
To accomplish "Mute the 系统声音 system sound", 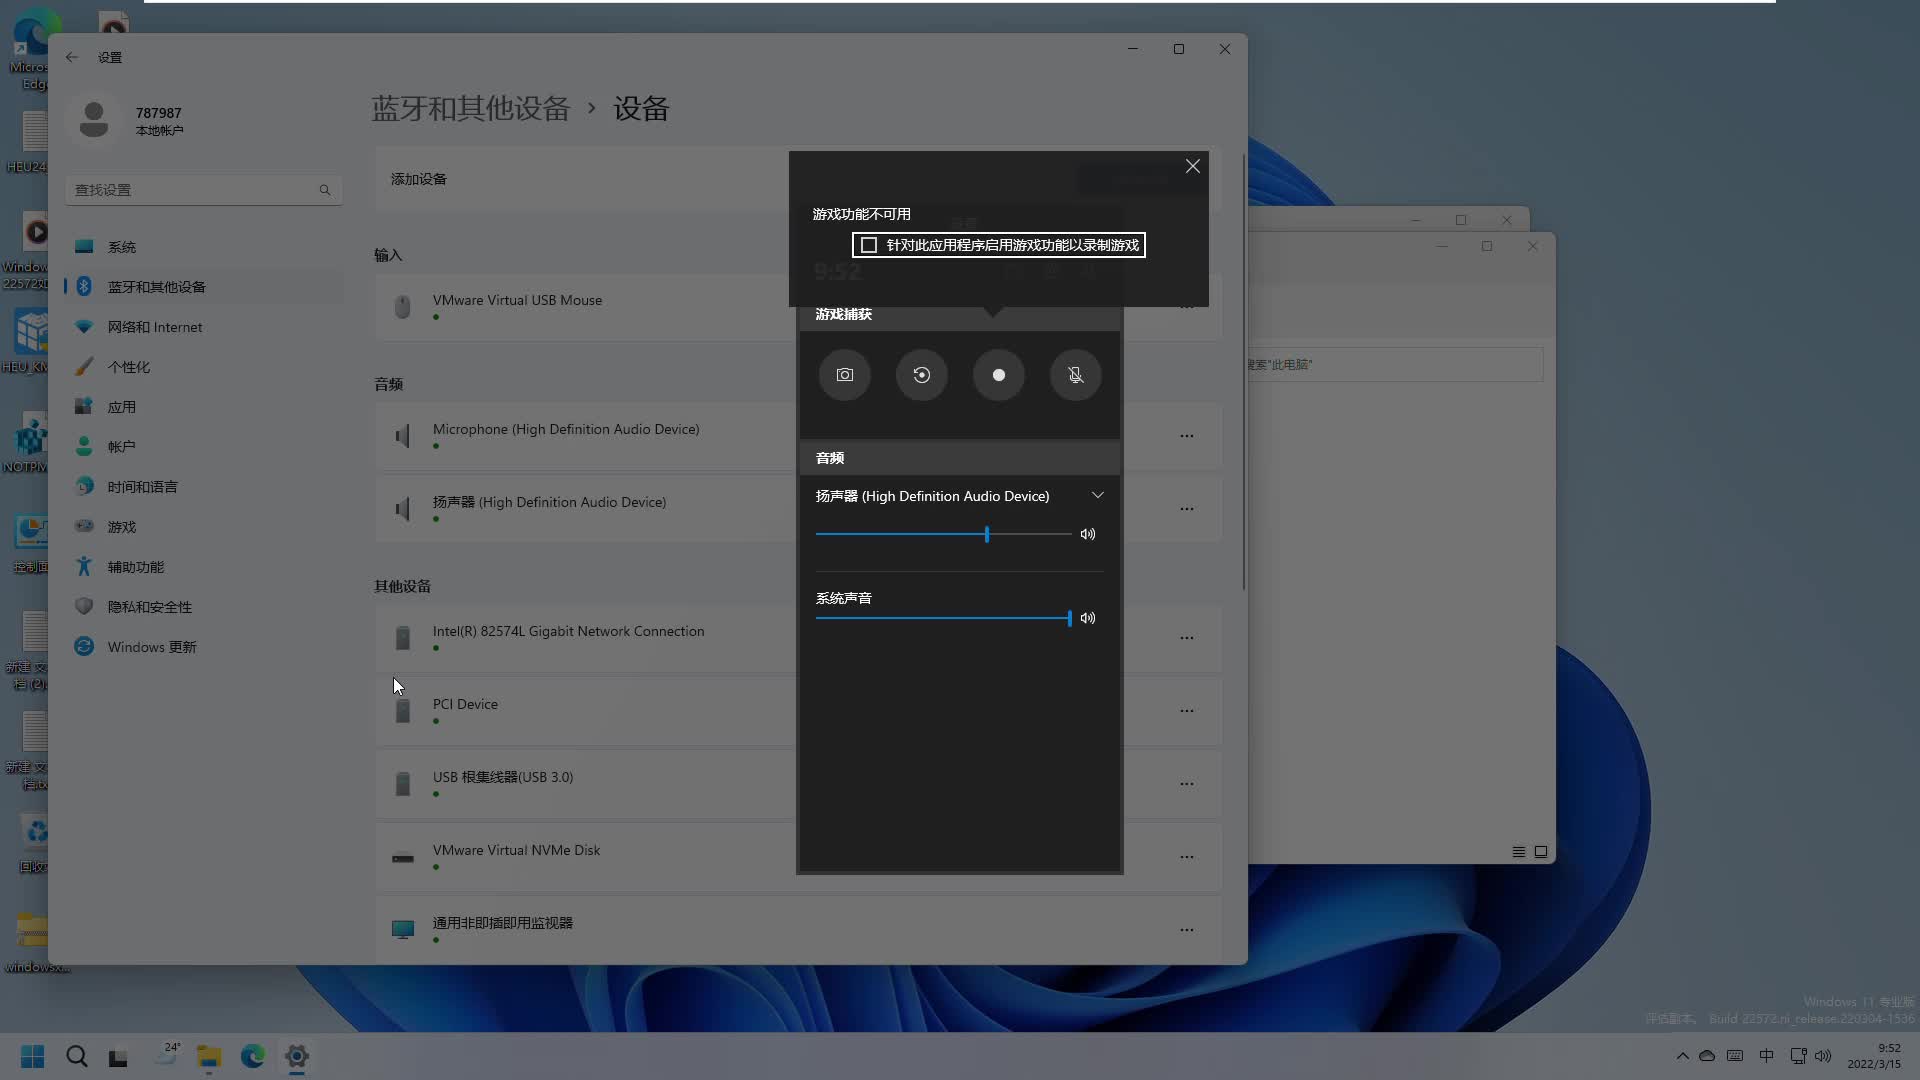I will (1088, 618).
